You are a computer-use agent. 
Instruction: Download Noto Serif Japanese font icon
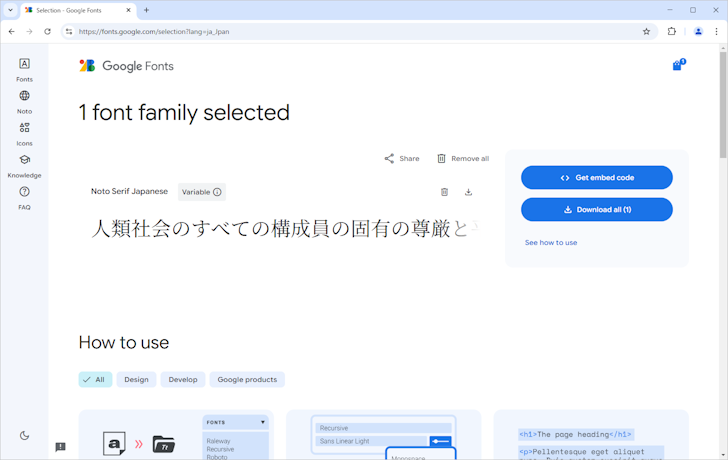click(x=468, y=192)
